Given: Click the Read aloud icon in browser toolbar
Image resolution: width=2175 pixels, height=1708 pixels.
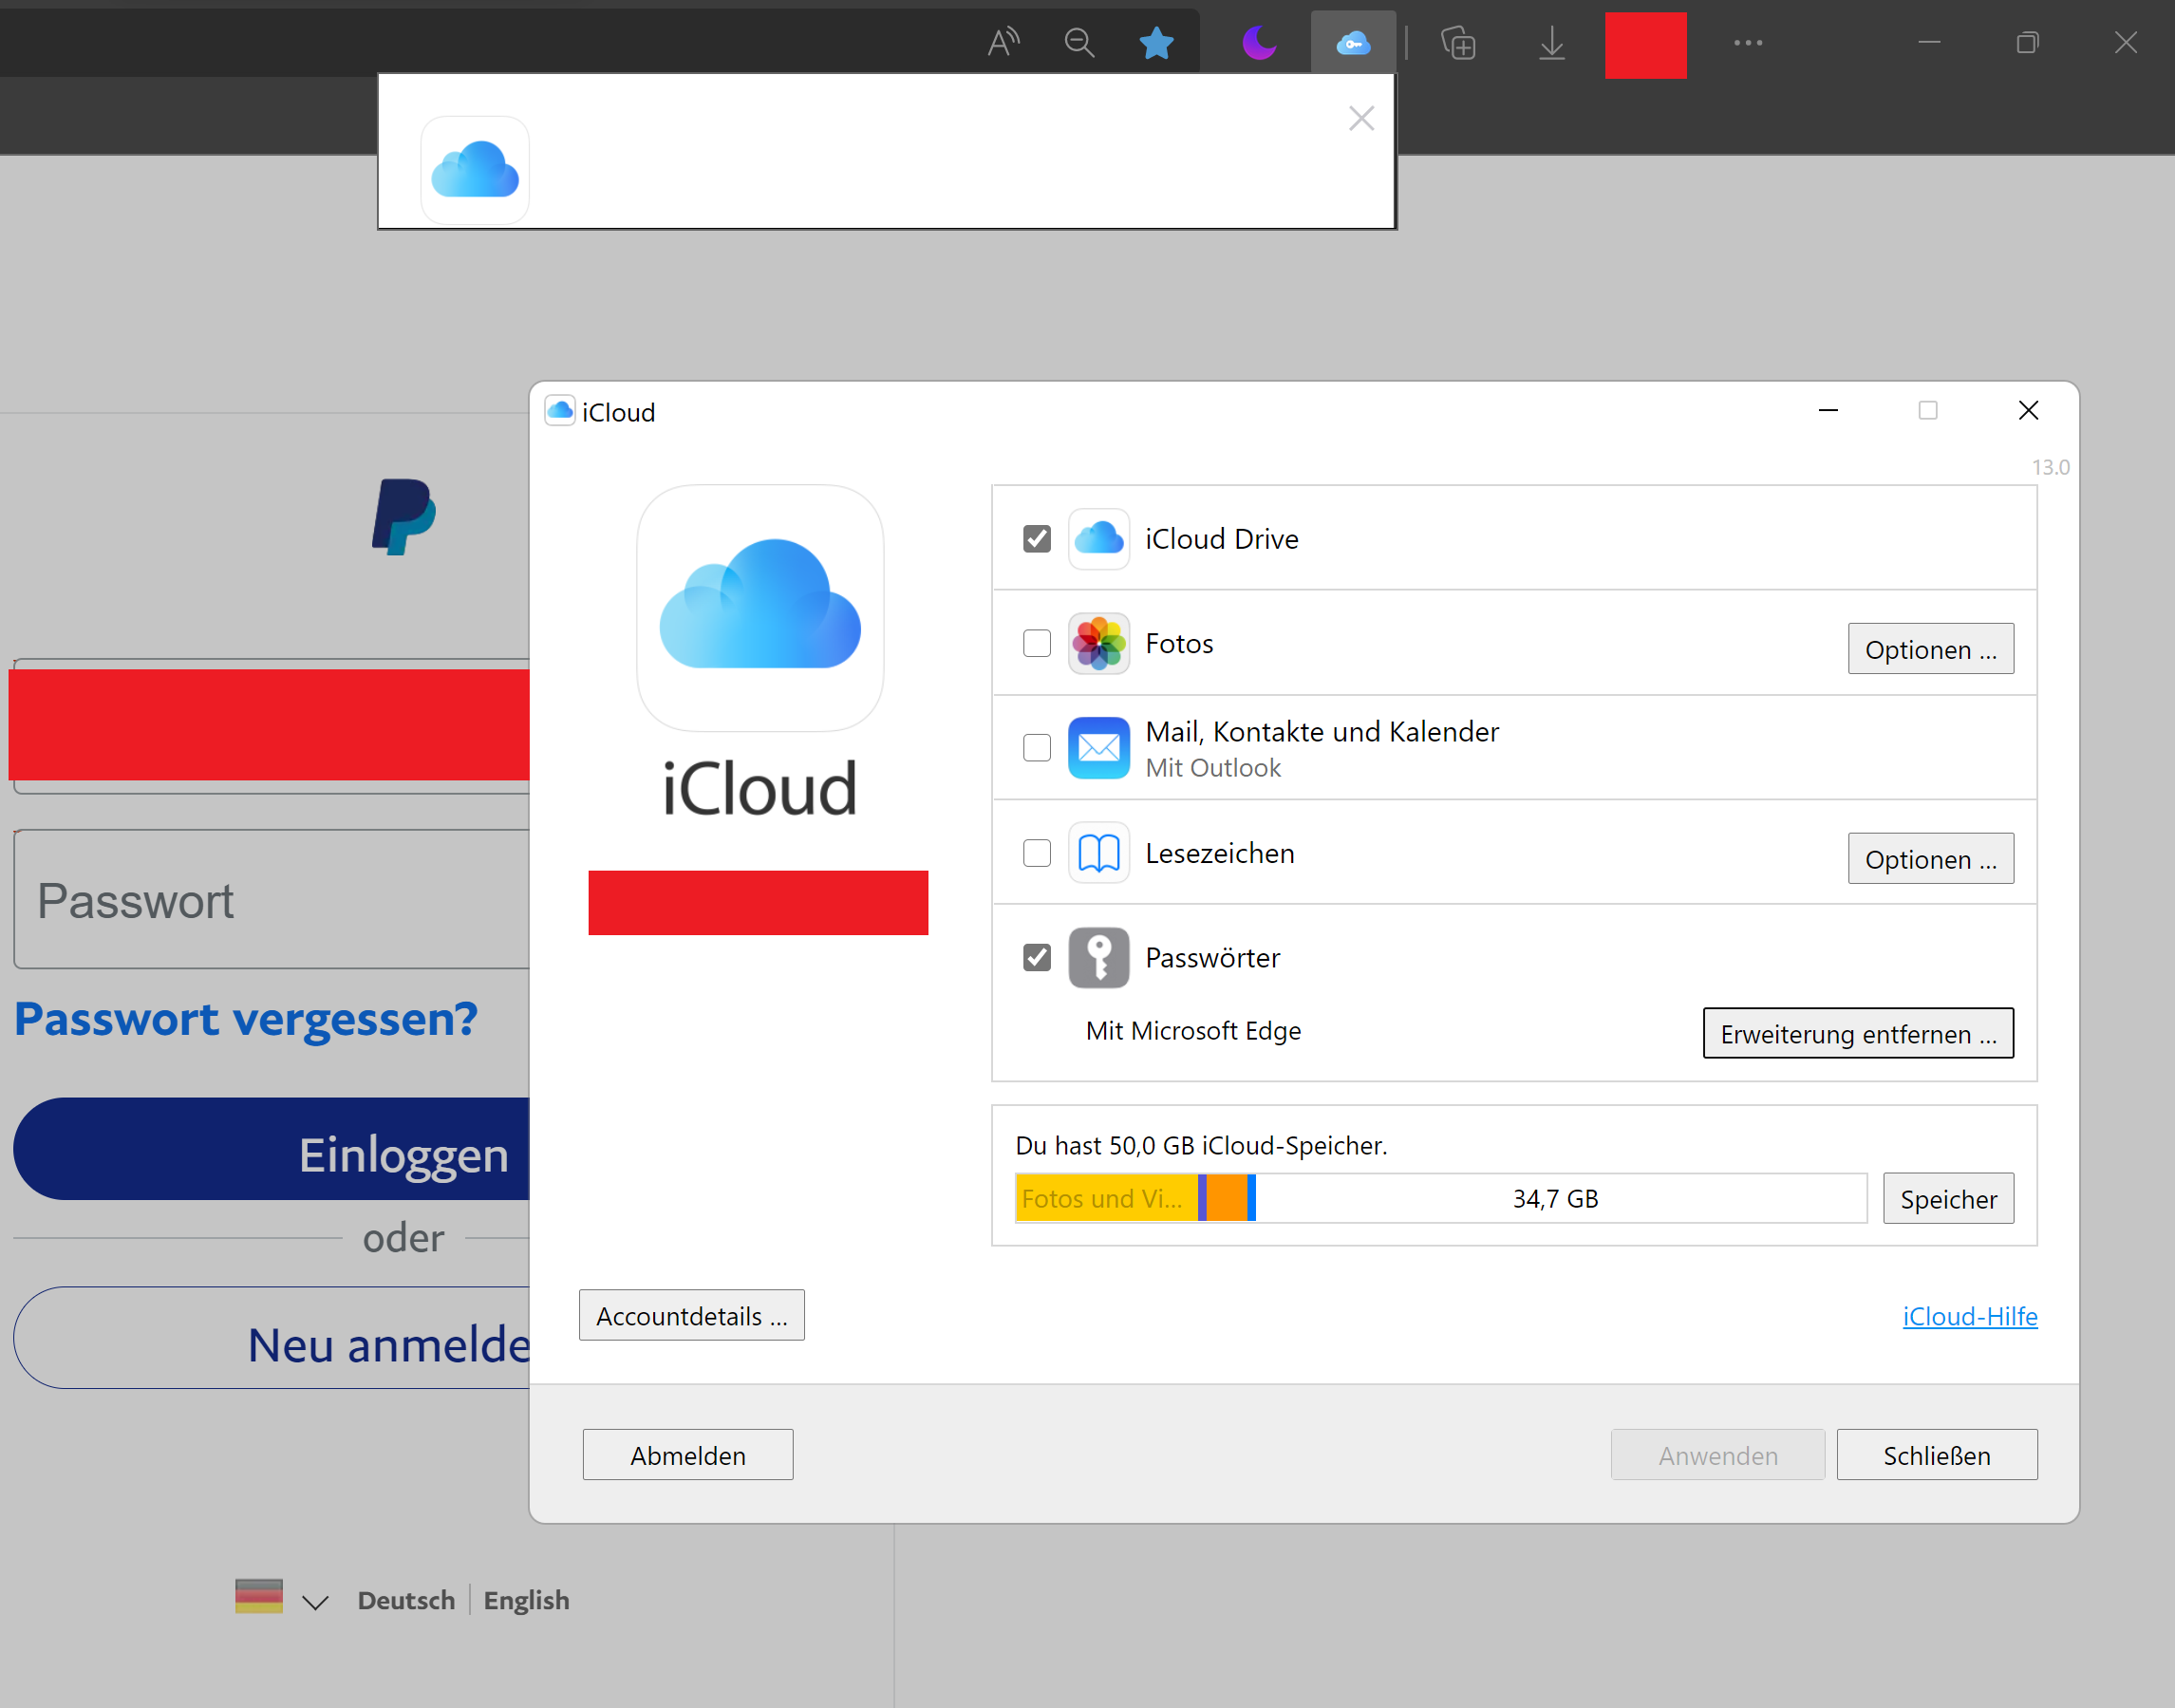Looking at the screenshot, I should [x=1003, y=43].
